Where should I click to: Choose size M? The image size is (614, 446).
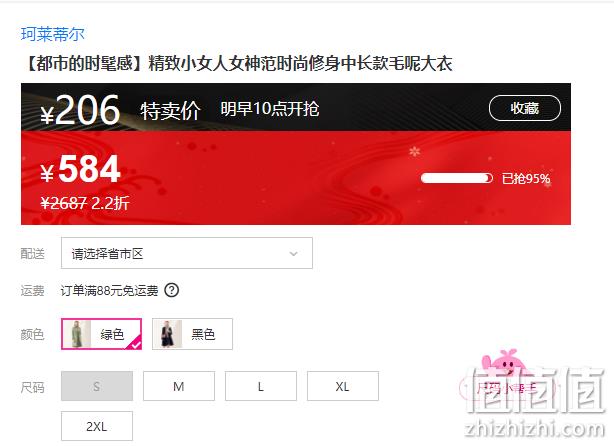click(179, 386)
